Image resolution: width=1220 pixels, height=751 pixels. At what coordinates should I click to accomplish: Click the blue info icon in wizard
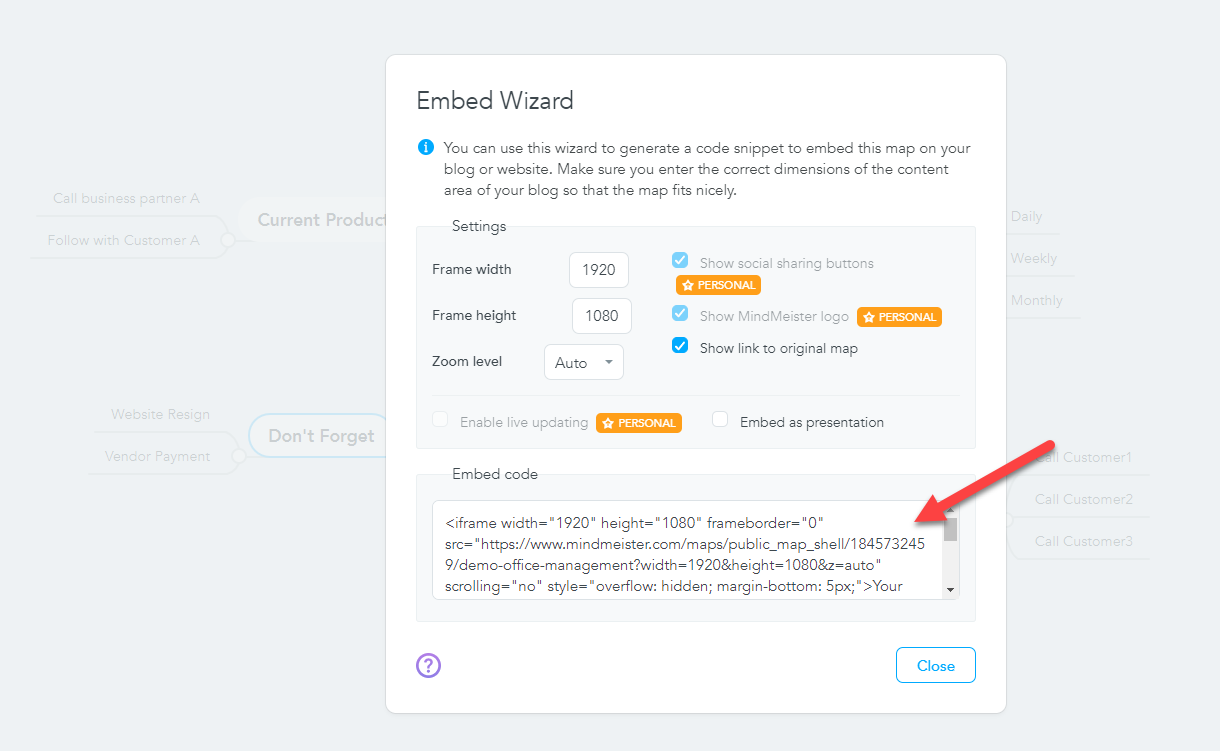pyautogui.click(x=426, y=148)
